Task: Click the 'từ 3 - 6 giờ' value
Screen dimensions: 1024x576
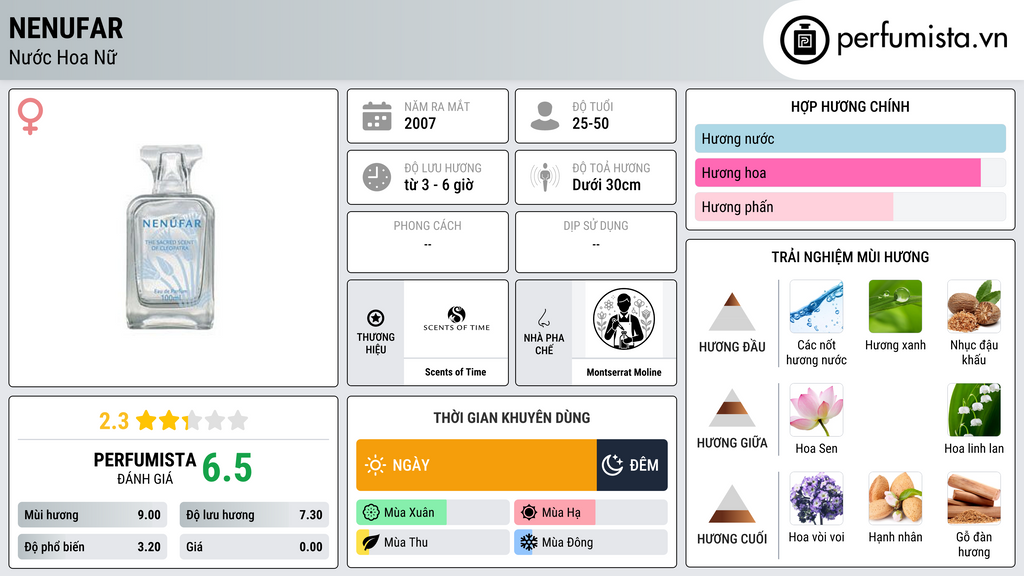Action: 439,185
